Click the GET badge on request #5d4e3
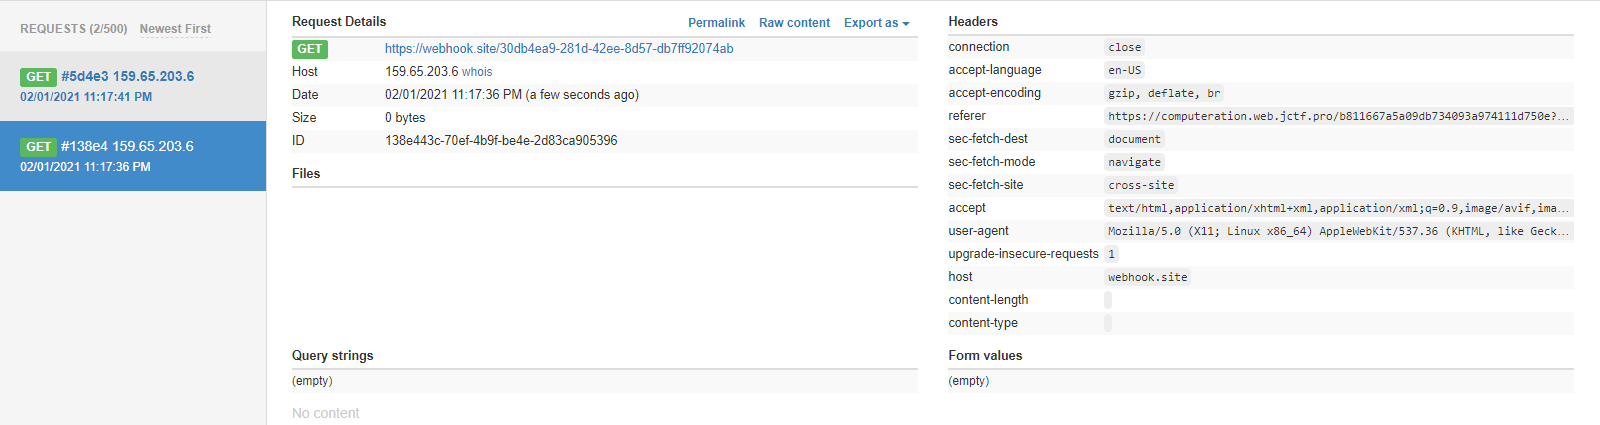 click(x=39, y=77)
